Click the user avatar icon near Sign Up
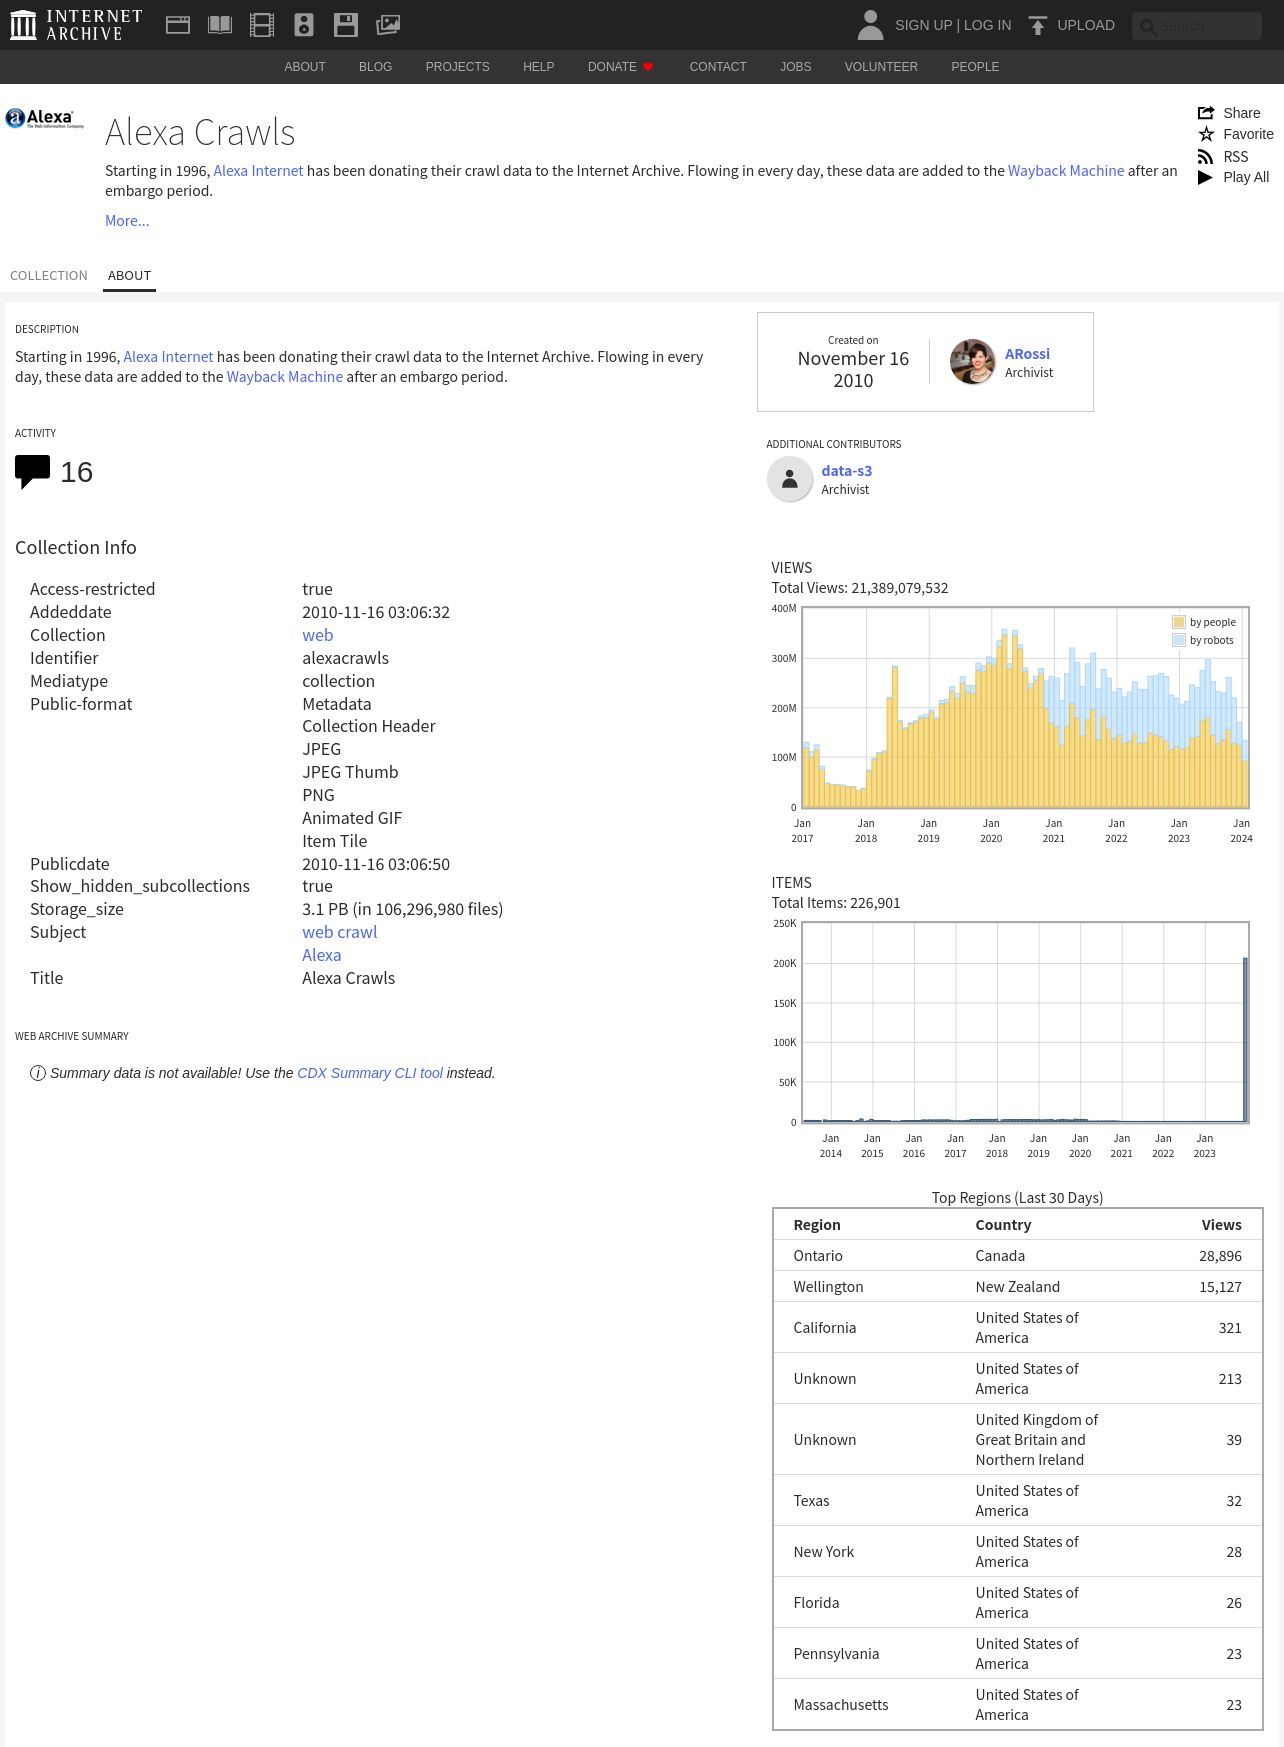 tap(870, 25)
